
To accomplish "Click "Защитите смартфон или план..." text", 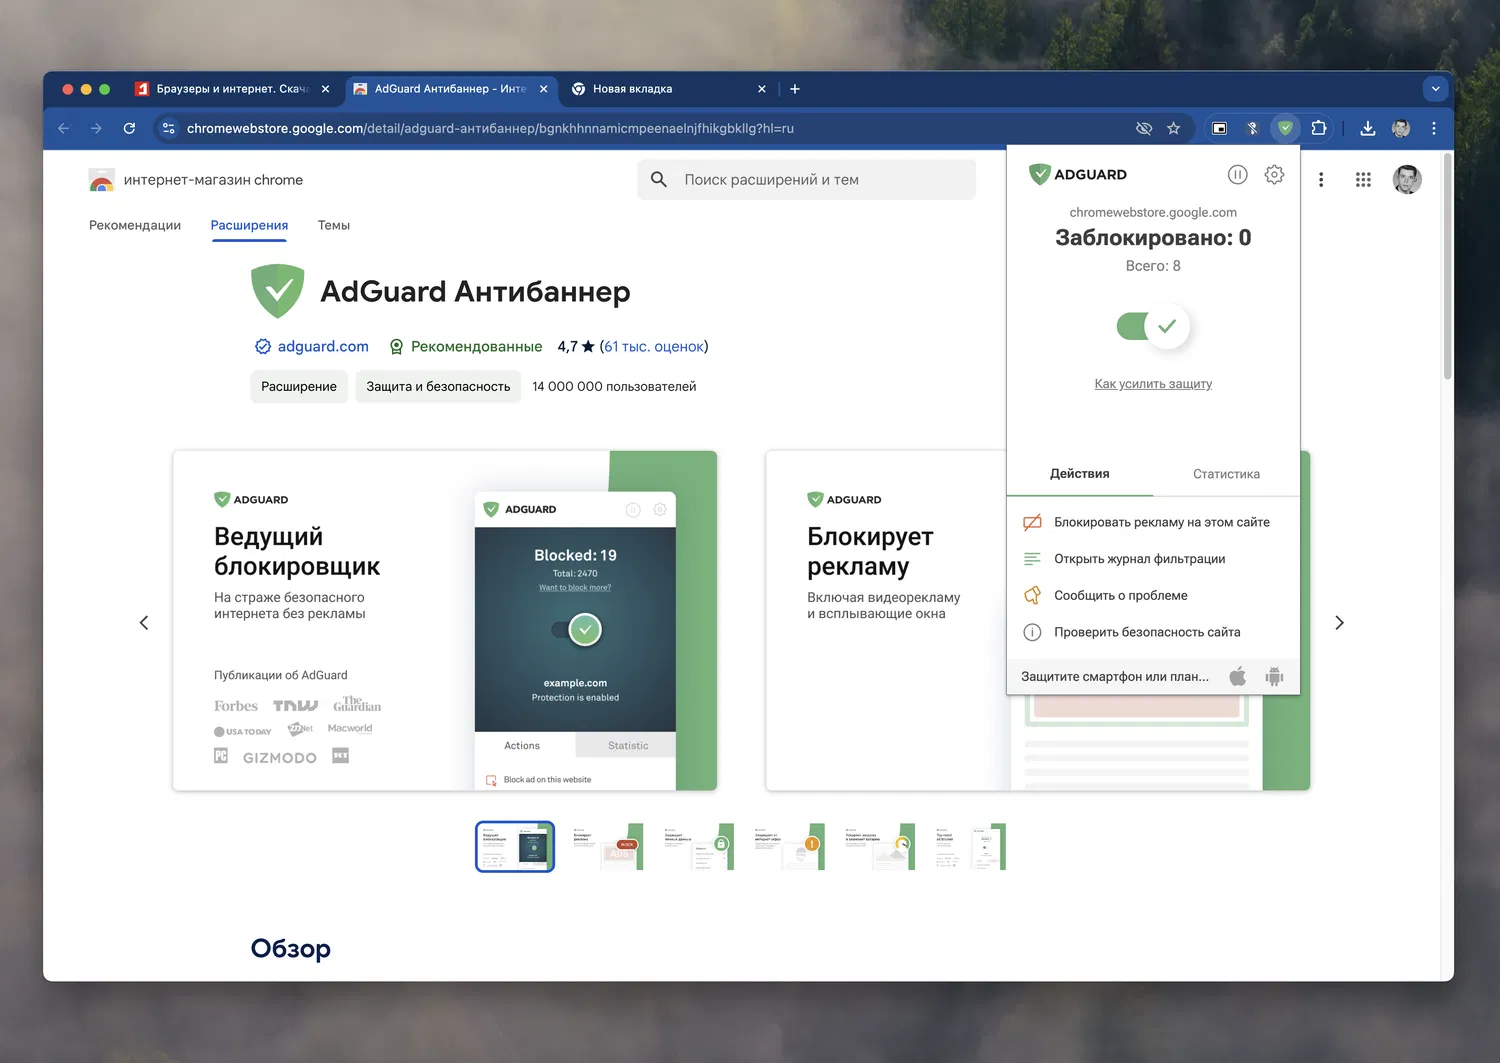I will pos(1115,677).
